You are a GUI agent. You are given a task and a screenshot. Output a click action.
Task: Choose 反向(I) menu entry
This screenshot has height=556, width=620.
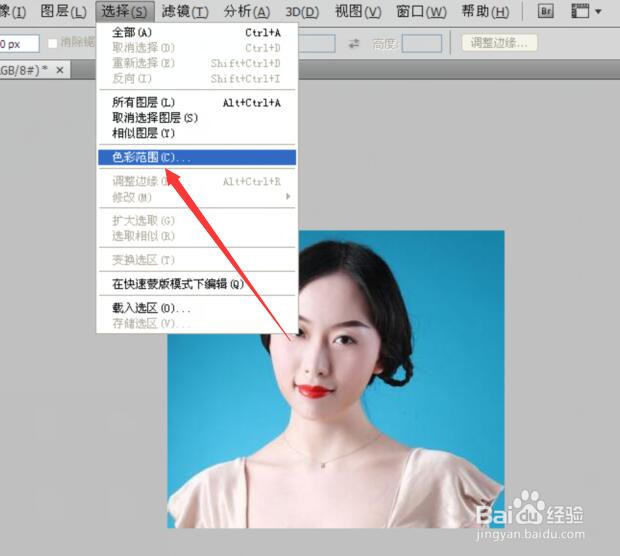(197, 79)
